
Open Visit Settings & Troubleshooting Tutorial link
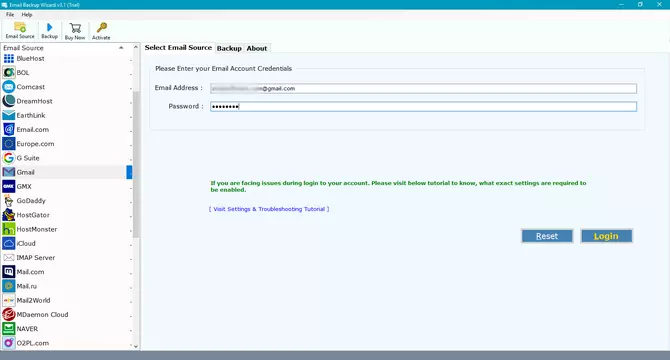(269, 209)
